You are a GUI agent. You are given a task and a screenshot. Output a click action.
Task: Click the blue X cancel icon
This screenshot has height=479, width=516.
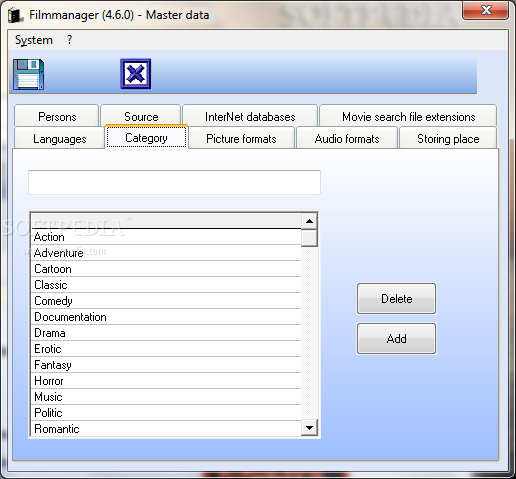pyautogui.click(x=136, y=74)
